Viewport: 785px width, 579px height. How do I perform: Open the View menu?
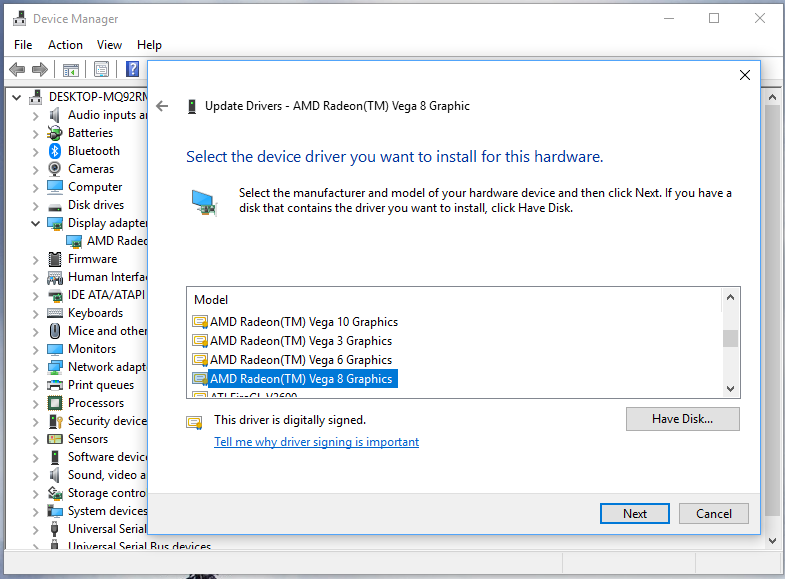click(109, 45)
